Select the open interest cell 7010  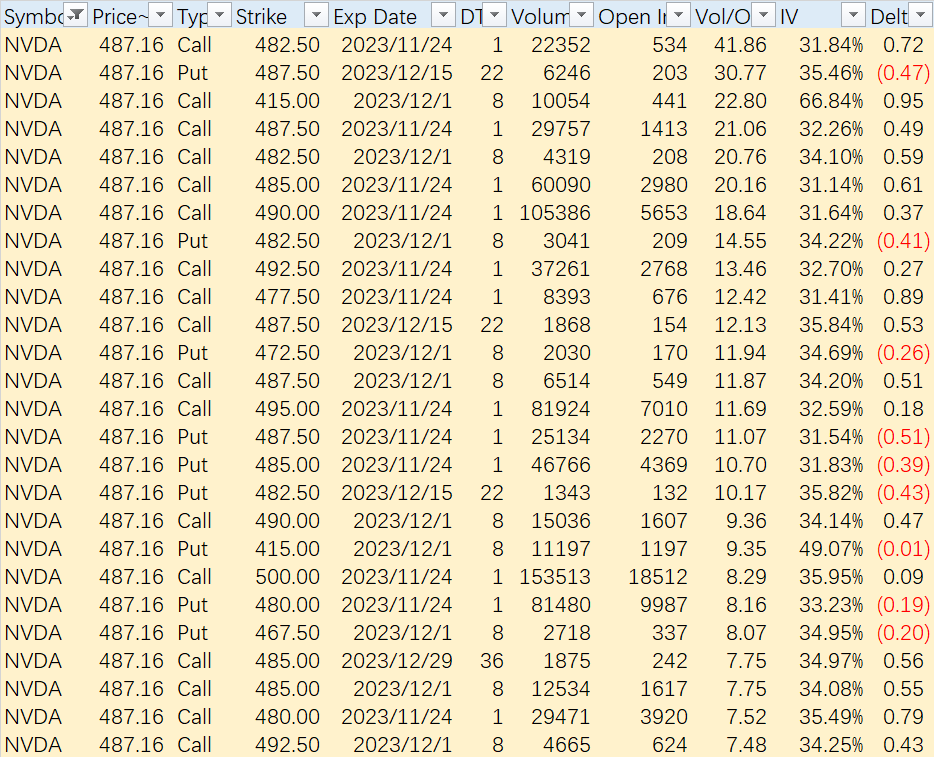pyautogui.click(x=664, y=409)
